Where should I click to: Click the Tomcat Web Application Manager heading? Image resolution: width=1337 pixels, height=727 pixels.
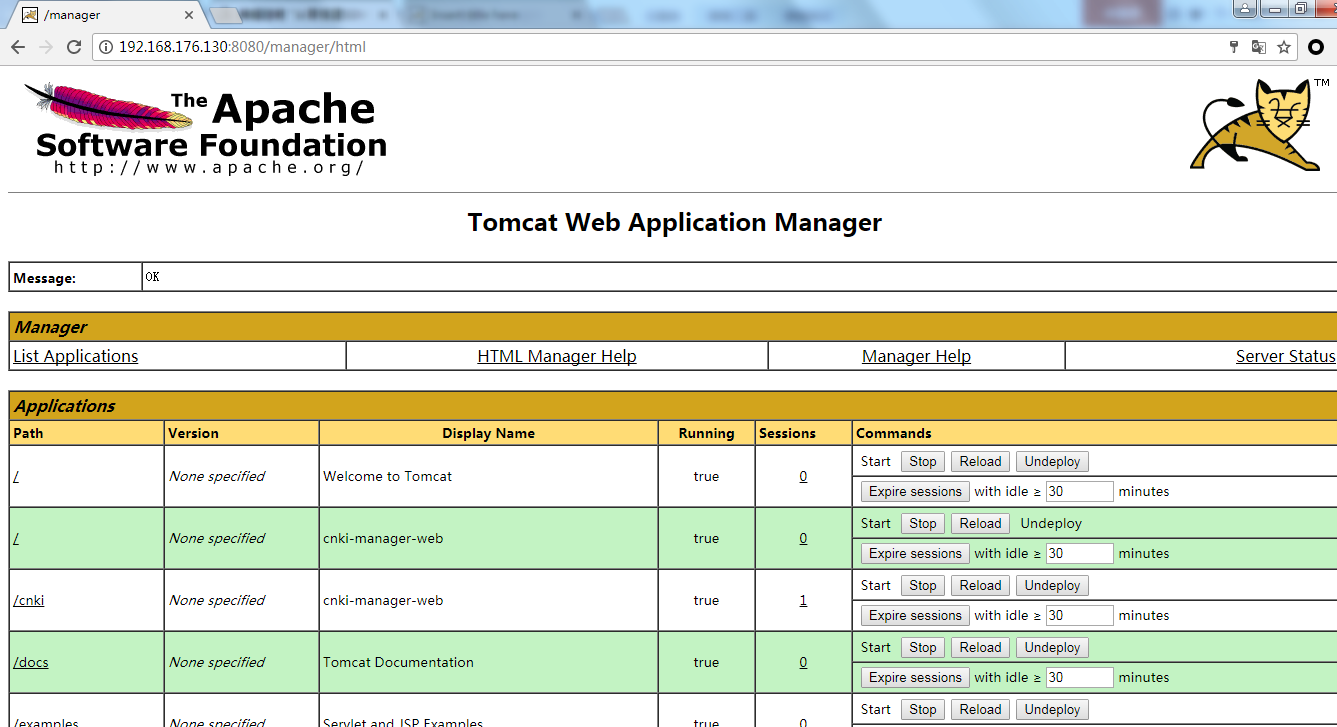pos(675,222)
